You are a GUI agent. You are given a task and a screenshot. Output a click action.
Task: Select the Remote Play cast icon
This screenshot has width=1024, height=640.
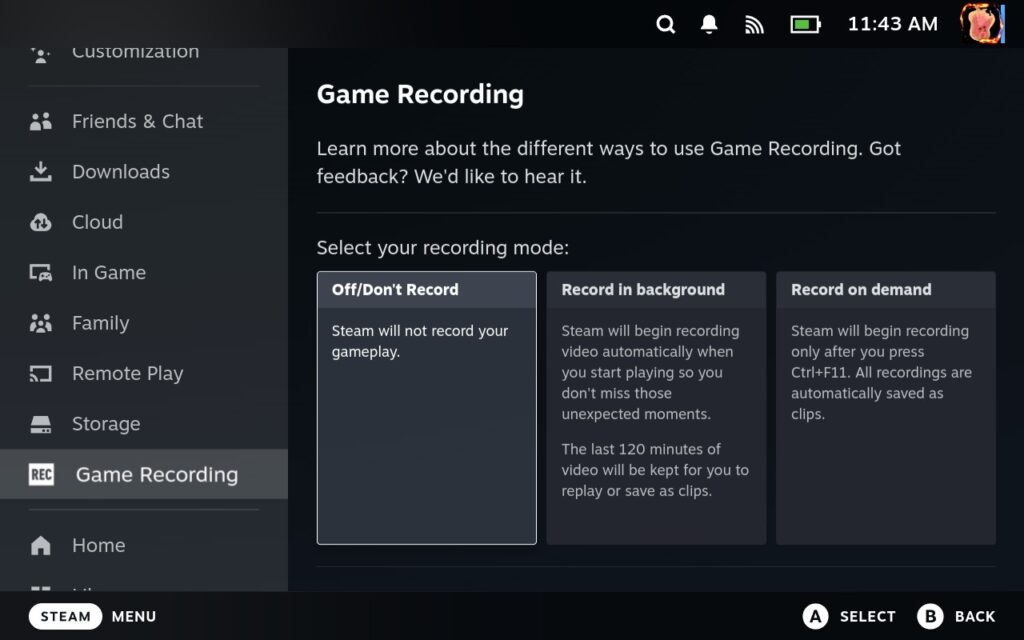point(40,374)
